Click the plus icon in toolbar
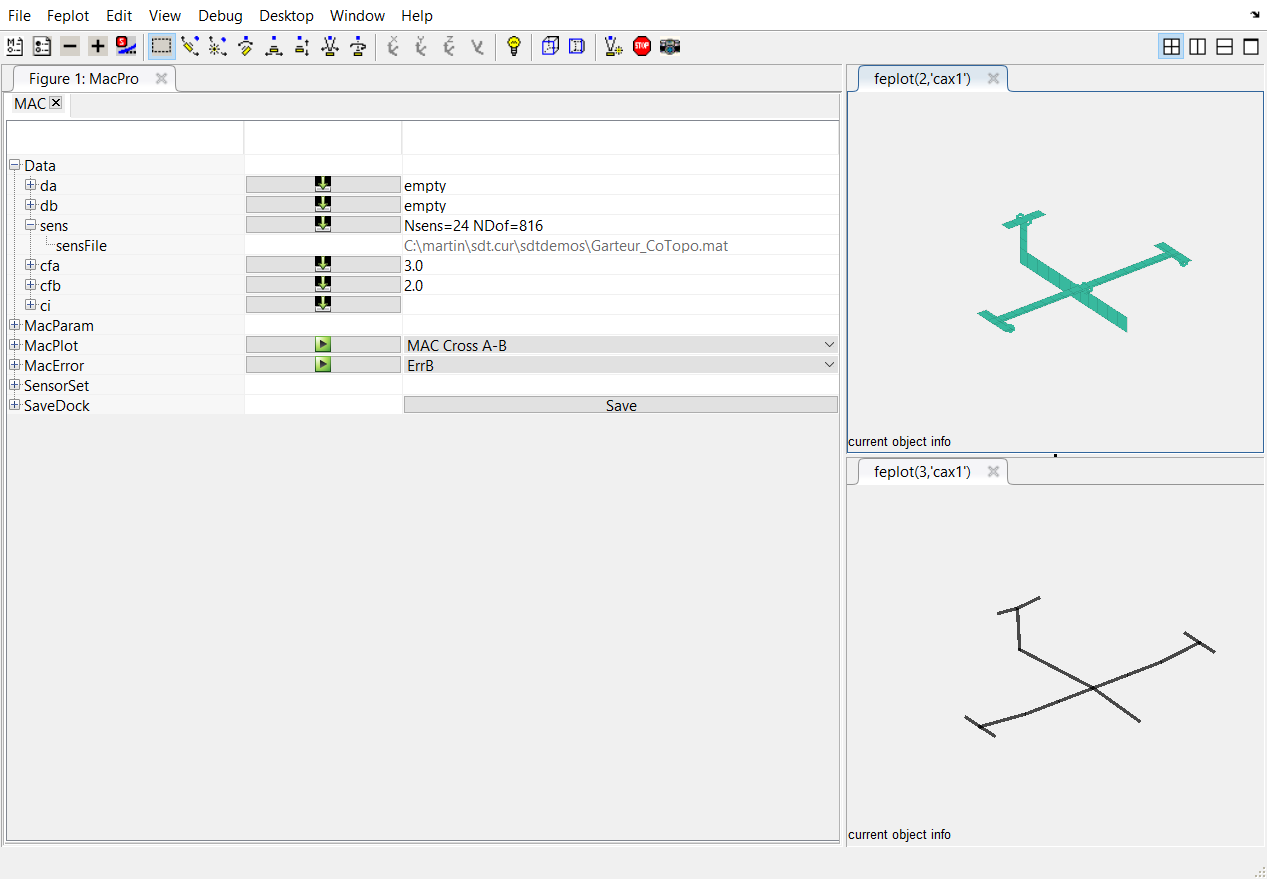The image size is (1267, 879). pyautogui.click(x=97, y=46)
